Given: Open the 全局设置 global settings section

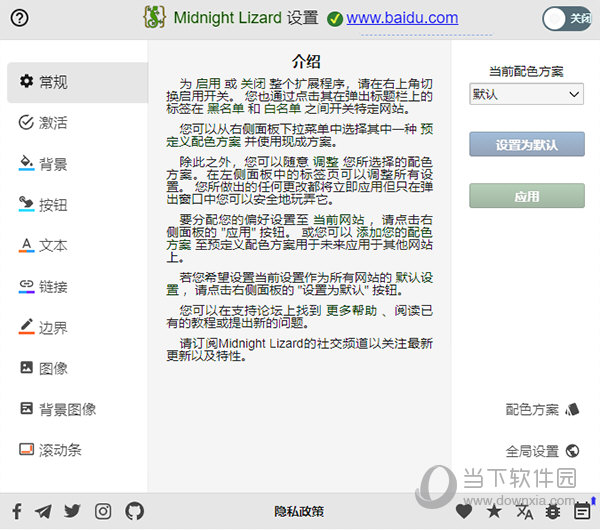Looking at the screenshot, I should 542,451.
